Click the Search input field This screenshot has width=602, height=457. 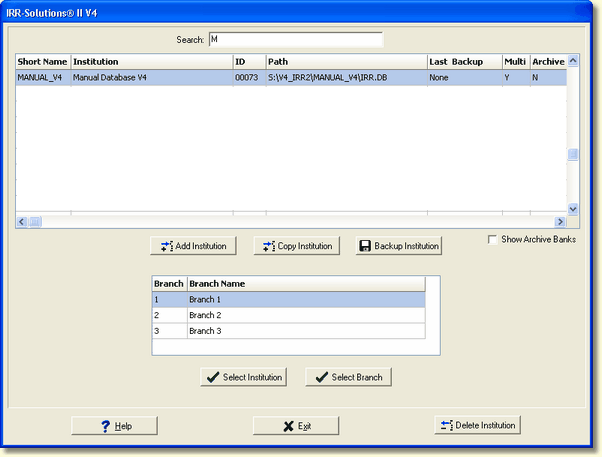[x=295, y=40]
